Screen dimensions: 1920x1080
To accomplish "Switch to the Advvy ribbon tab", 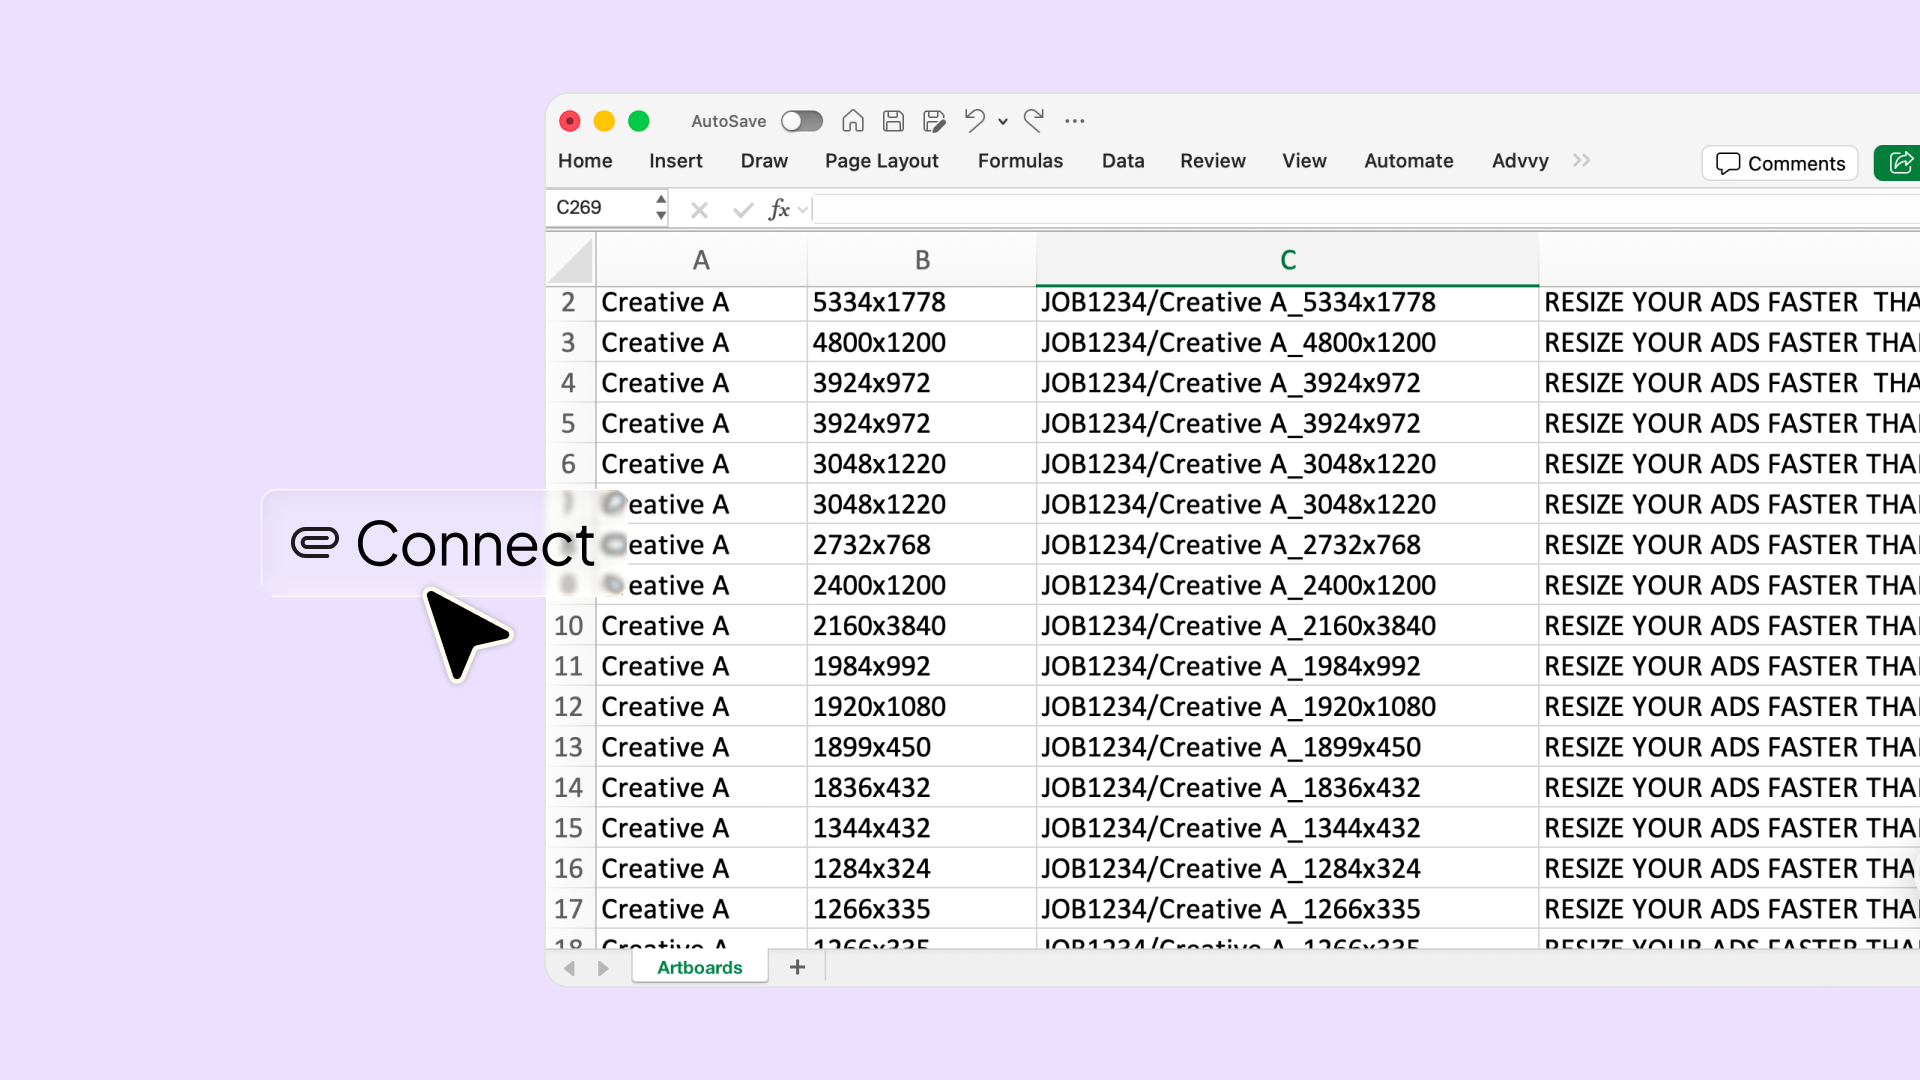I will (1520, 161).
